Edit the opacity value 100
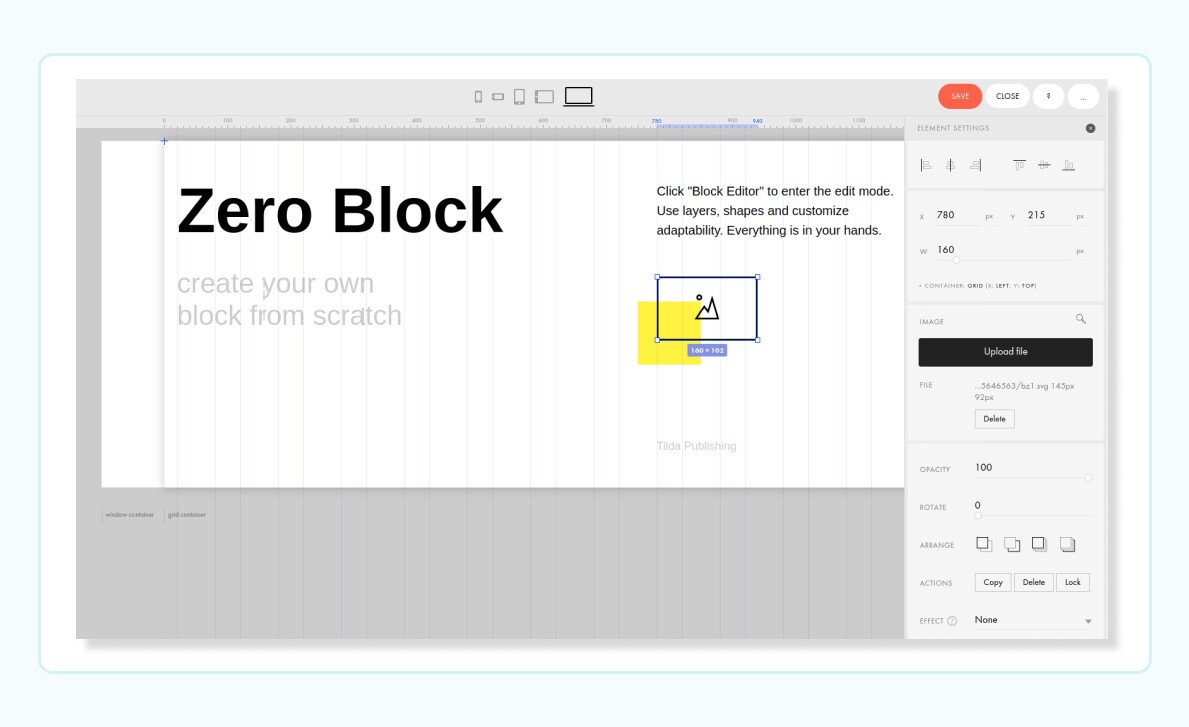This screenshot has height=727, width=1189. pos(984,468)
